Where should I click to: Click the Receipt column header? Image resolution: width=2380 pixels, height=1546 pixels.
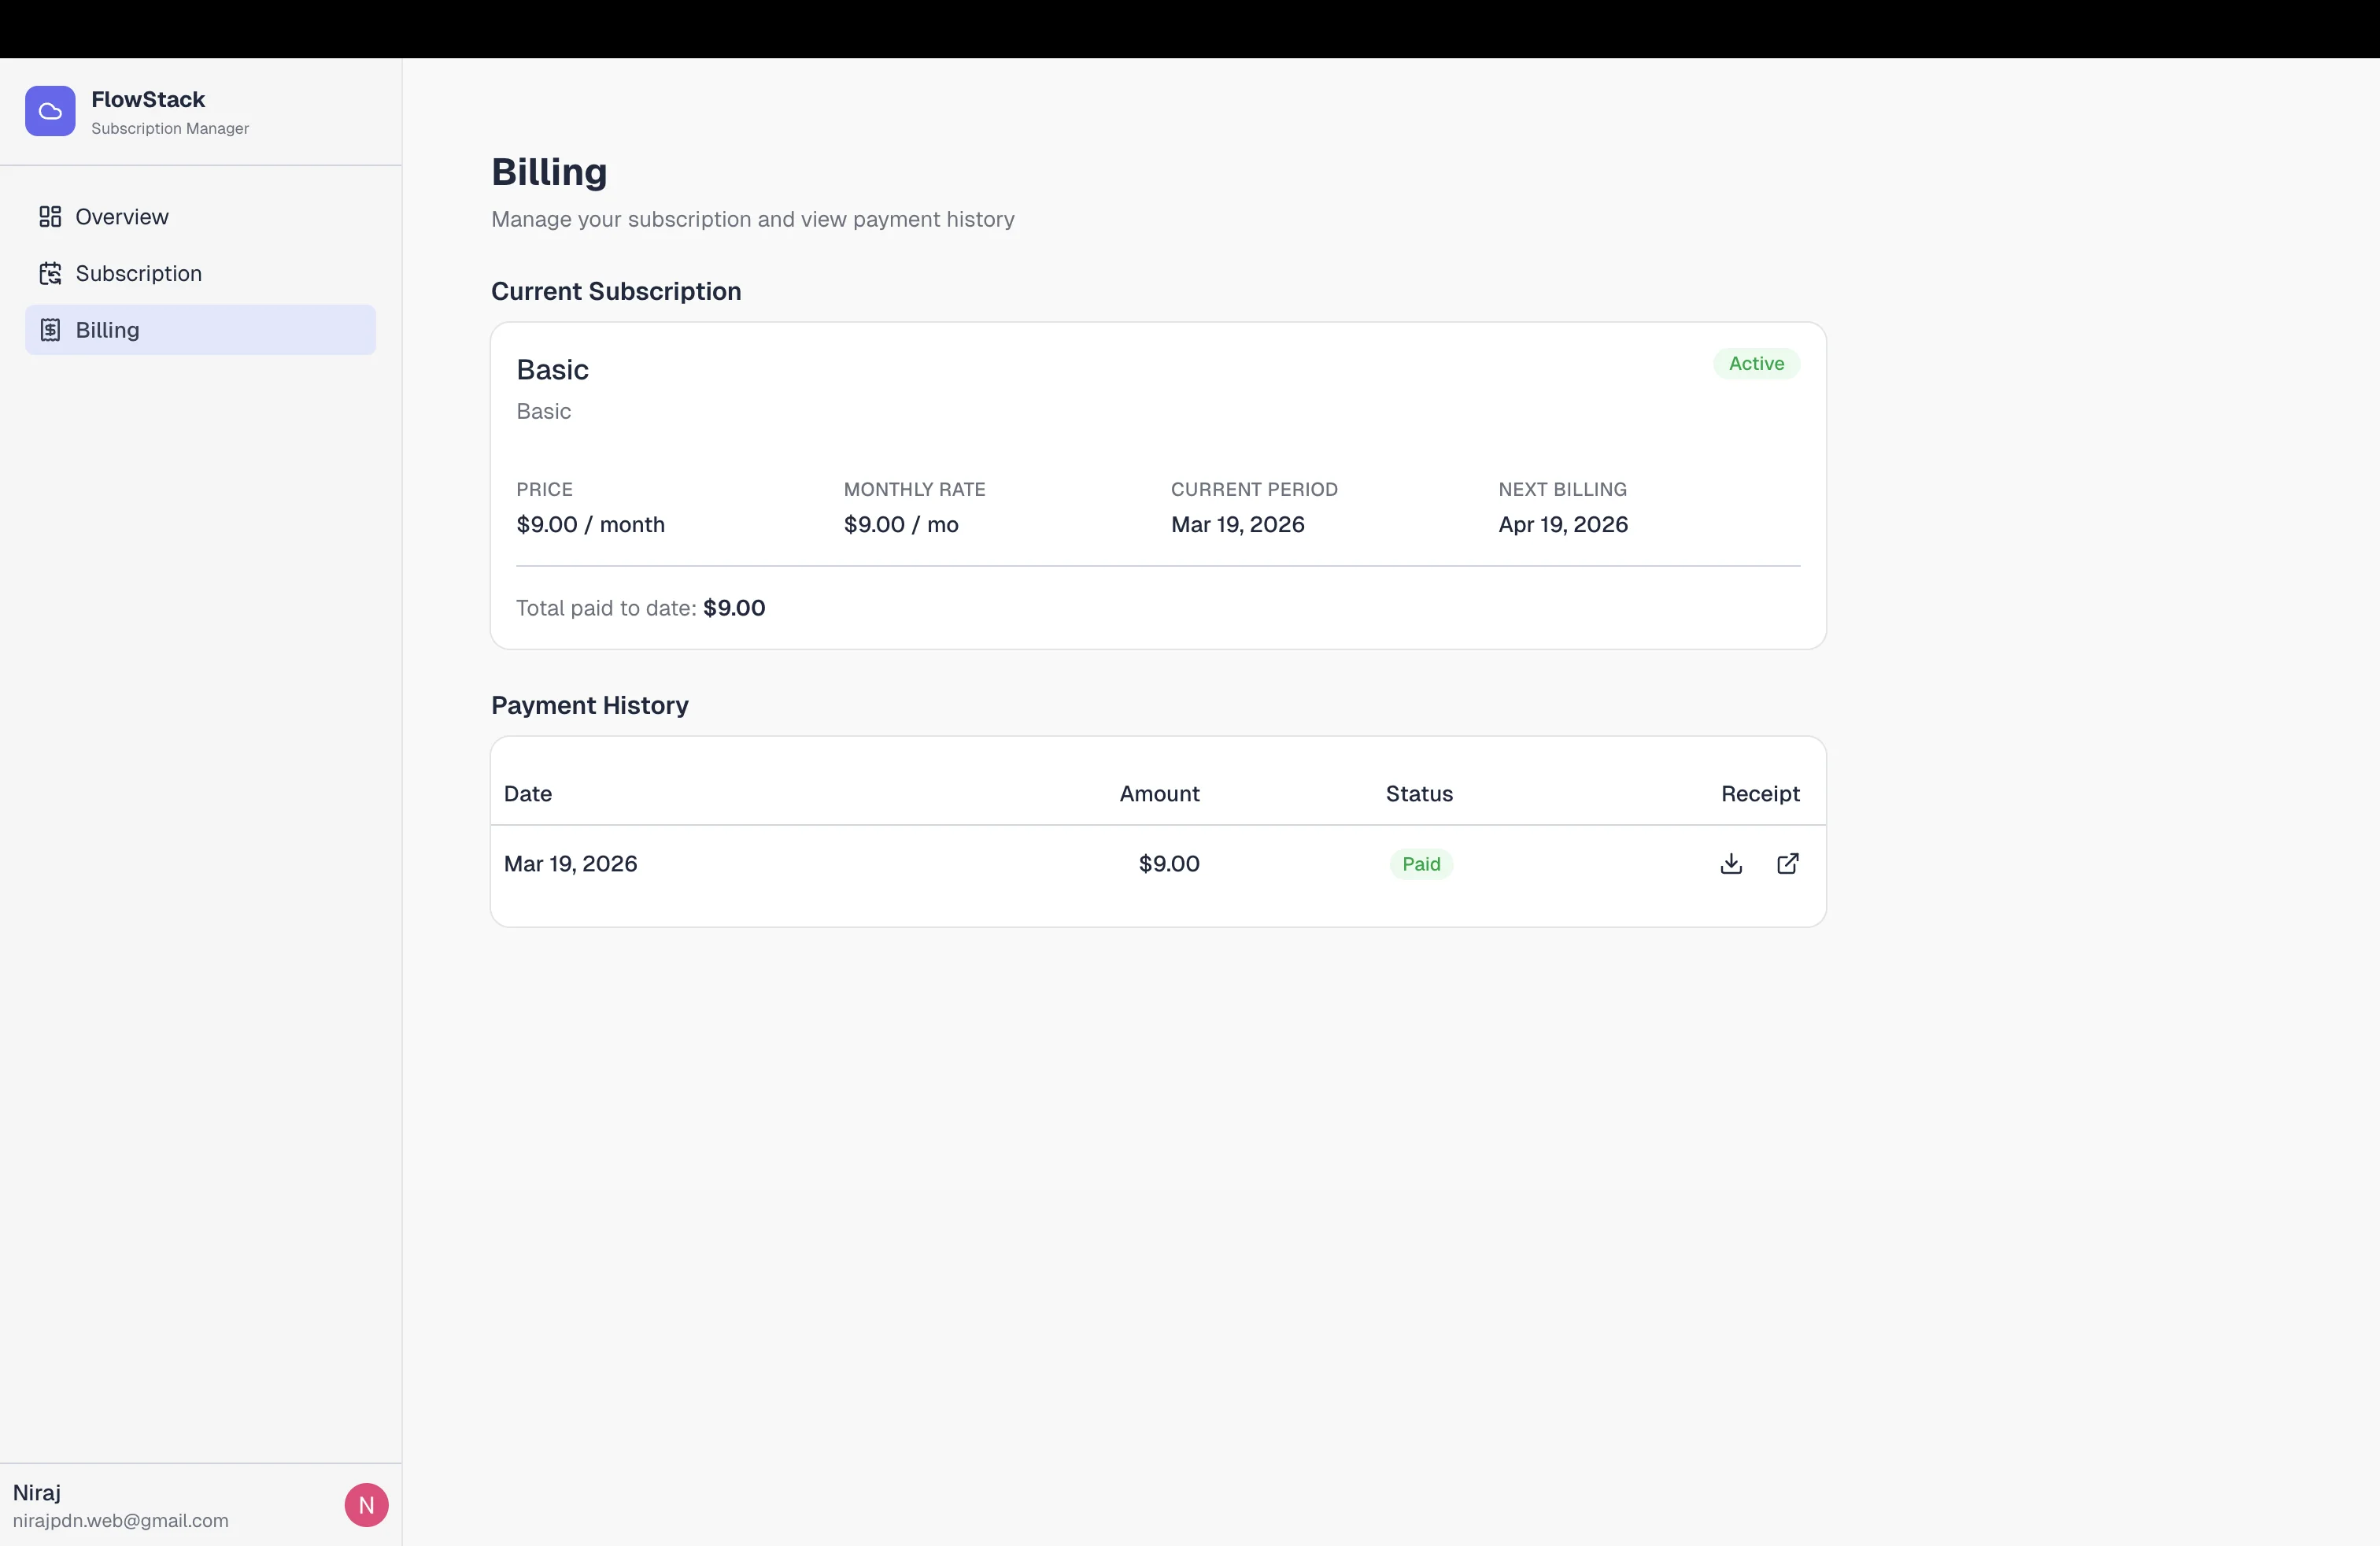(1760, 793)
